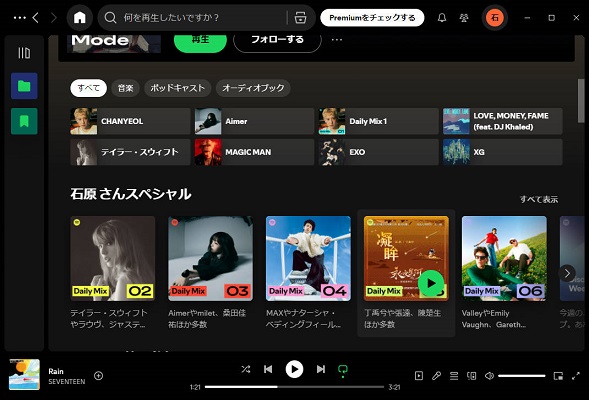Open the bookmark item in the sidebar
The image size is (589, 400).
(24, 121)
